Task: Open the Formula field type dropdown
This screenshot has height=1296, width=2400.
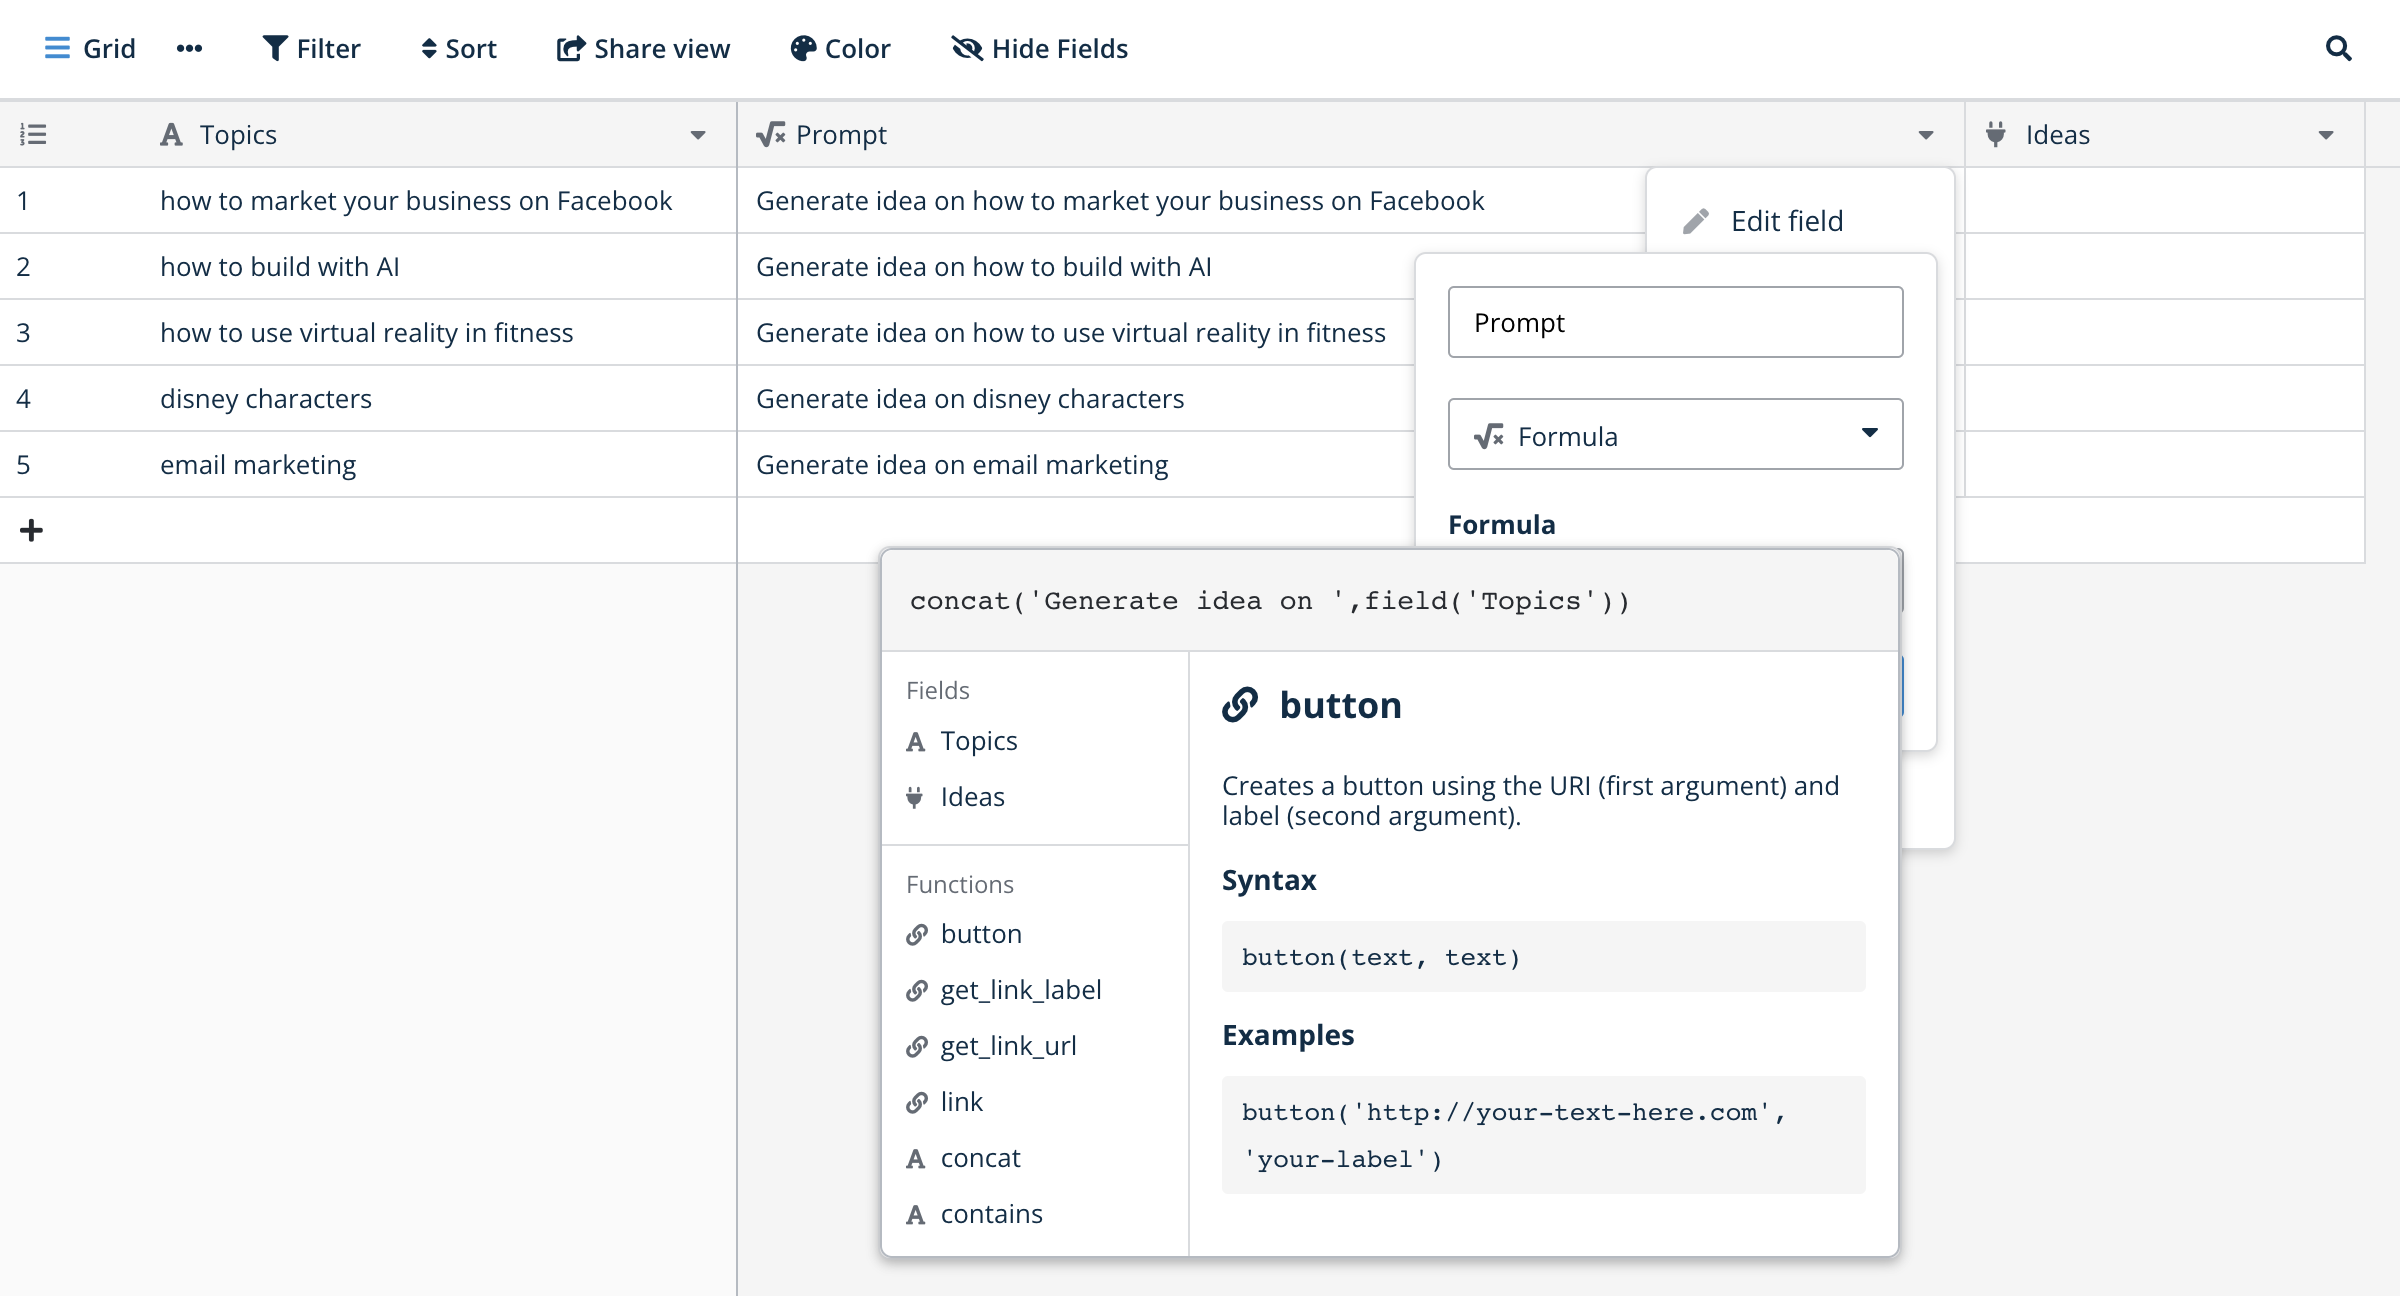Action: [1869, 434]
